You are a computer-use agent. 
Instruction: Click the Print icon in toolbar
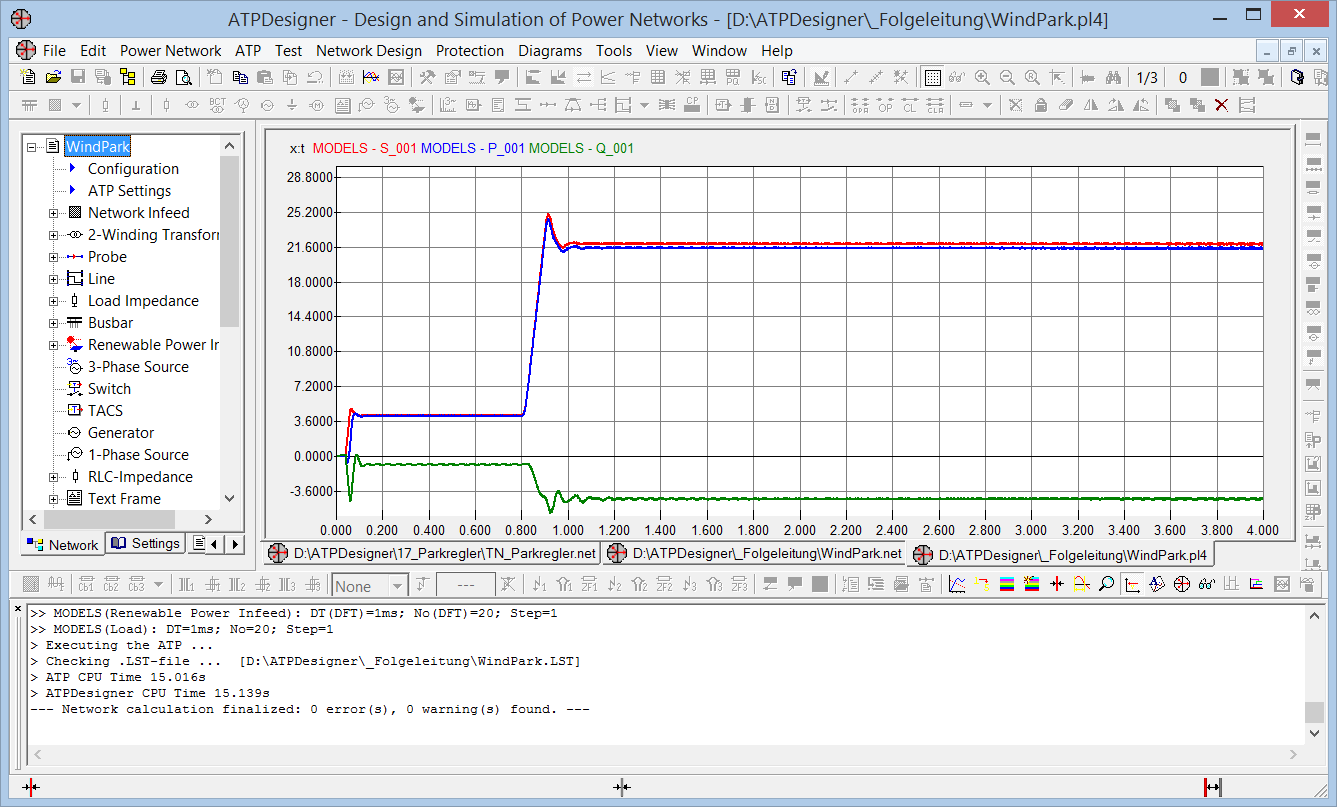coord(159,77)
